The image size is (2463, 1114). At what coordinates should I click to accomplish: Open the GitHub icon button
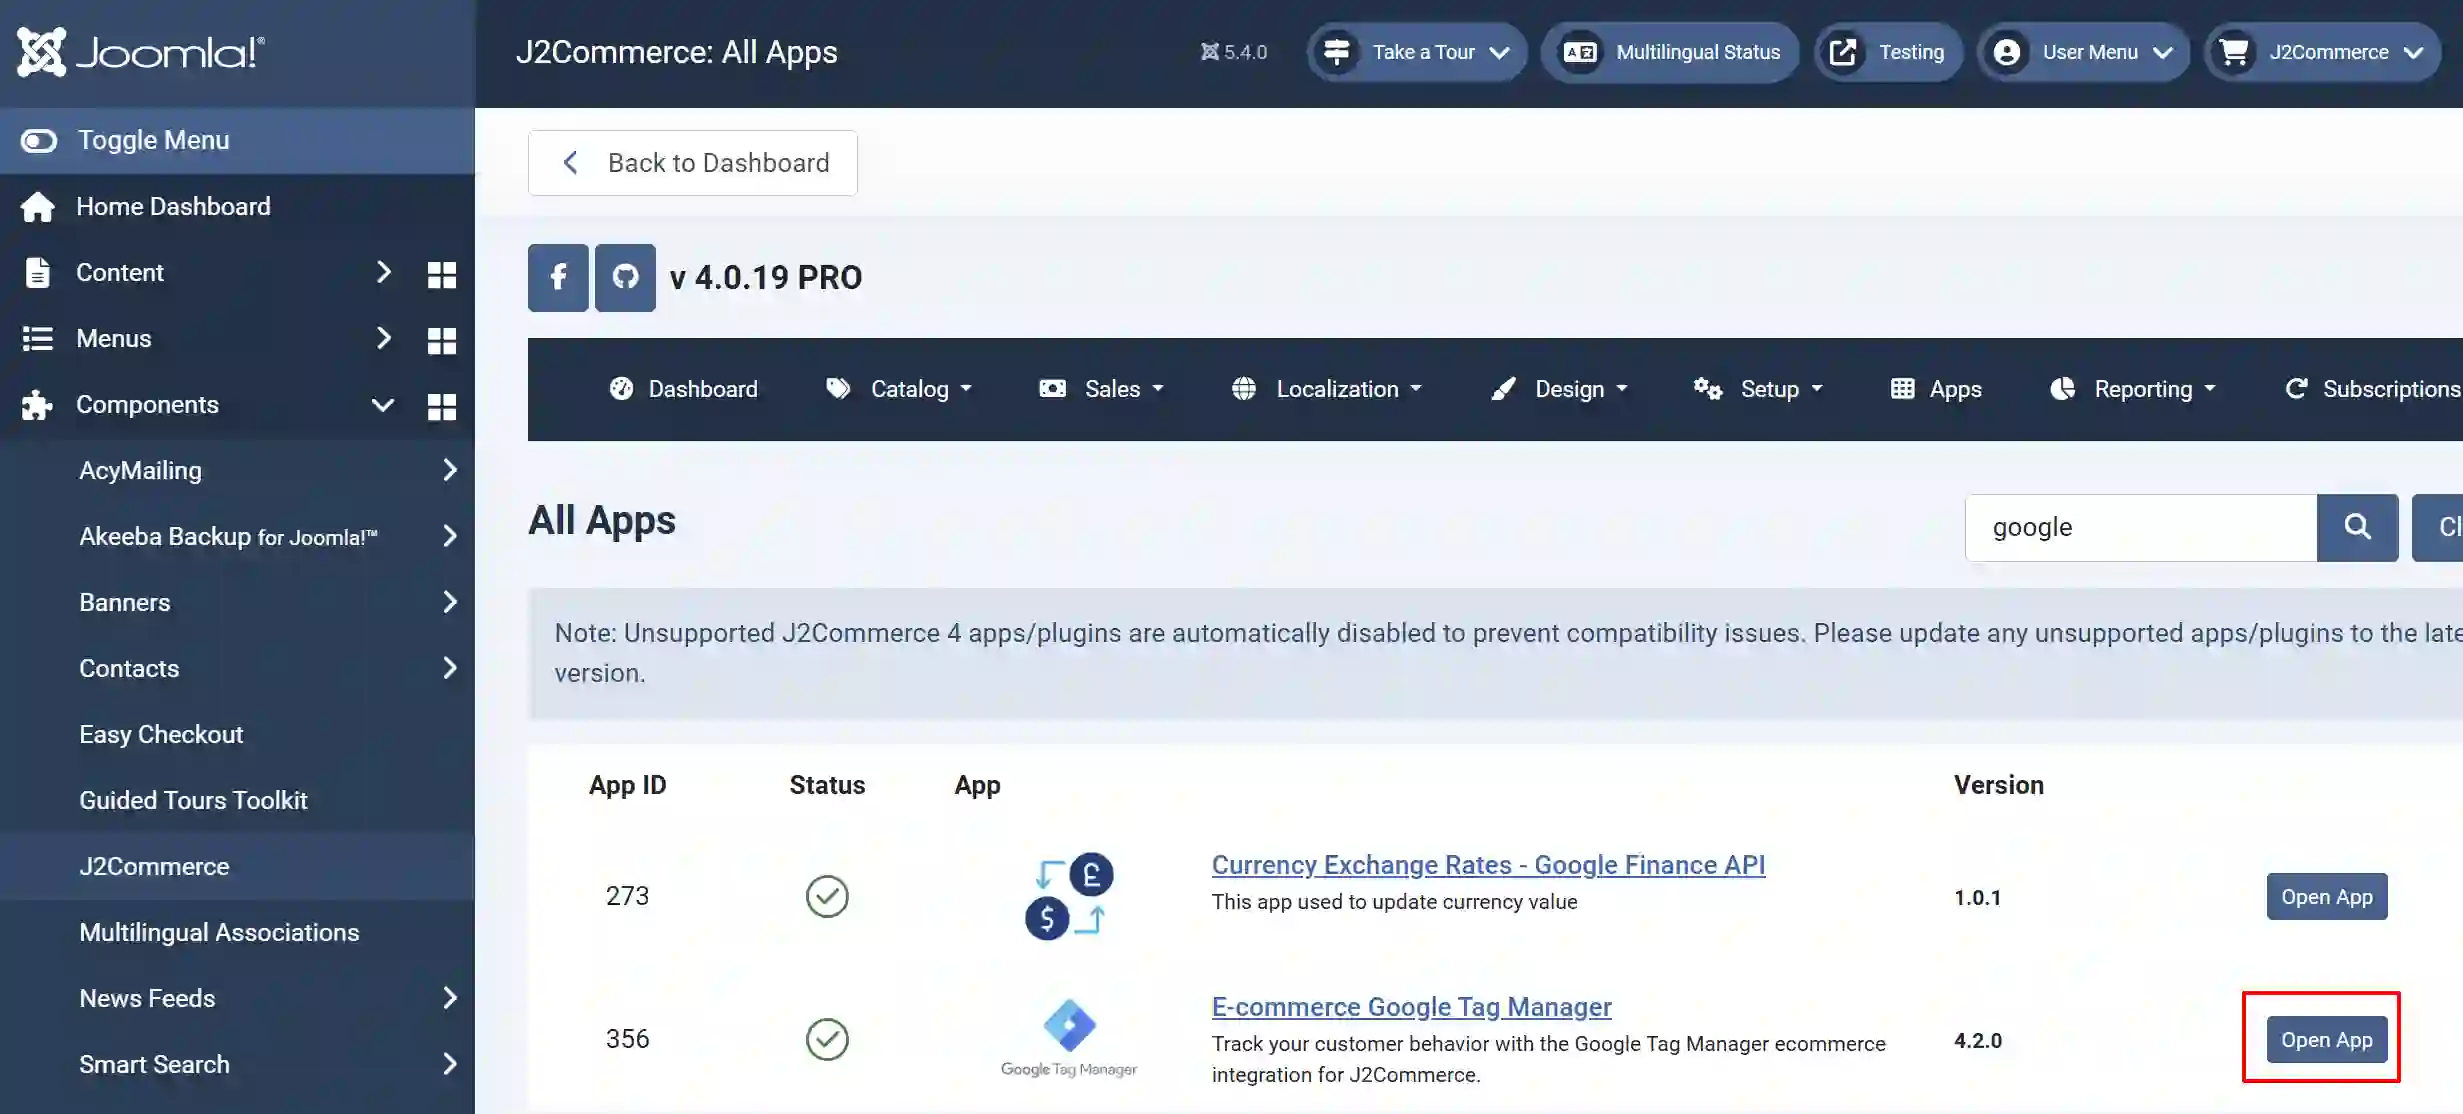click(625, 277)
